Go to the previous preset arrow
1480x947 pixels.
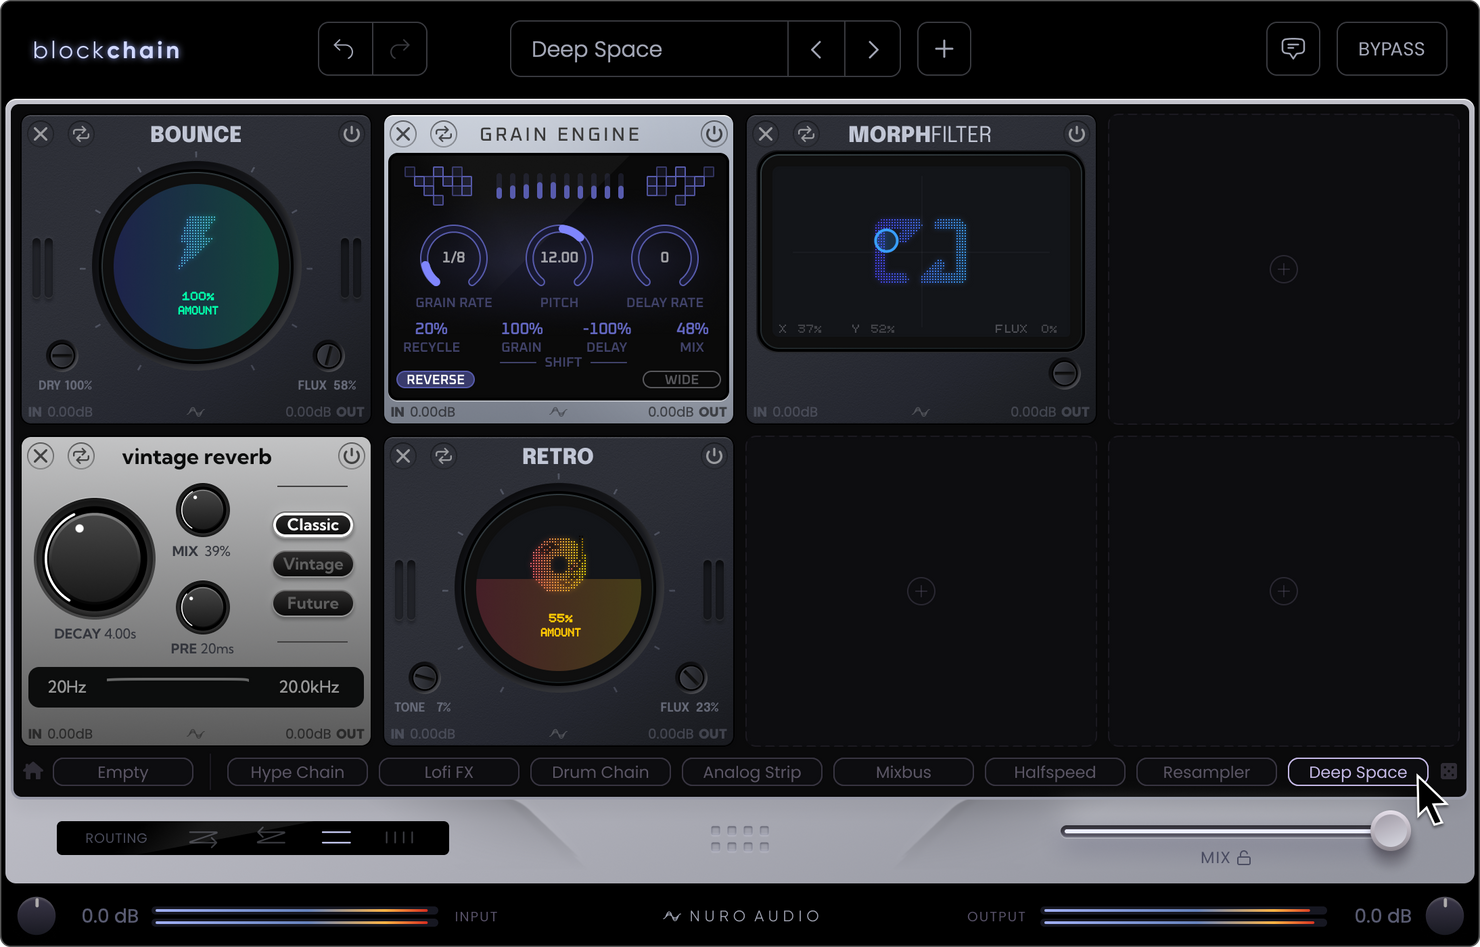[816, 49]
